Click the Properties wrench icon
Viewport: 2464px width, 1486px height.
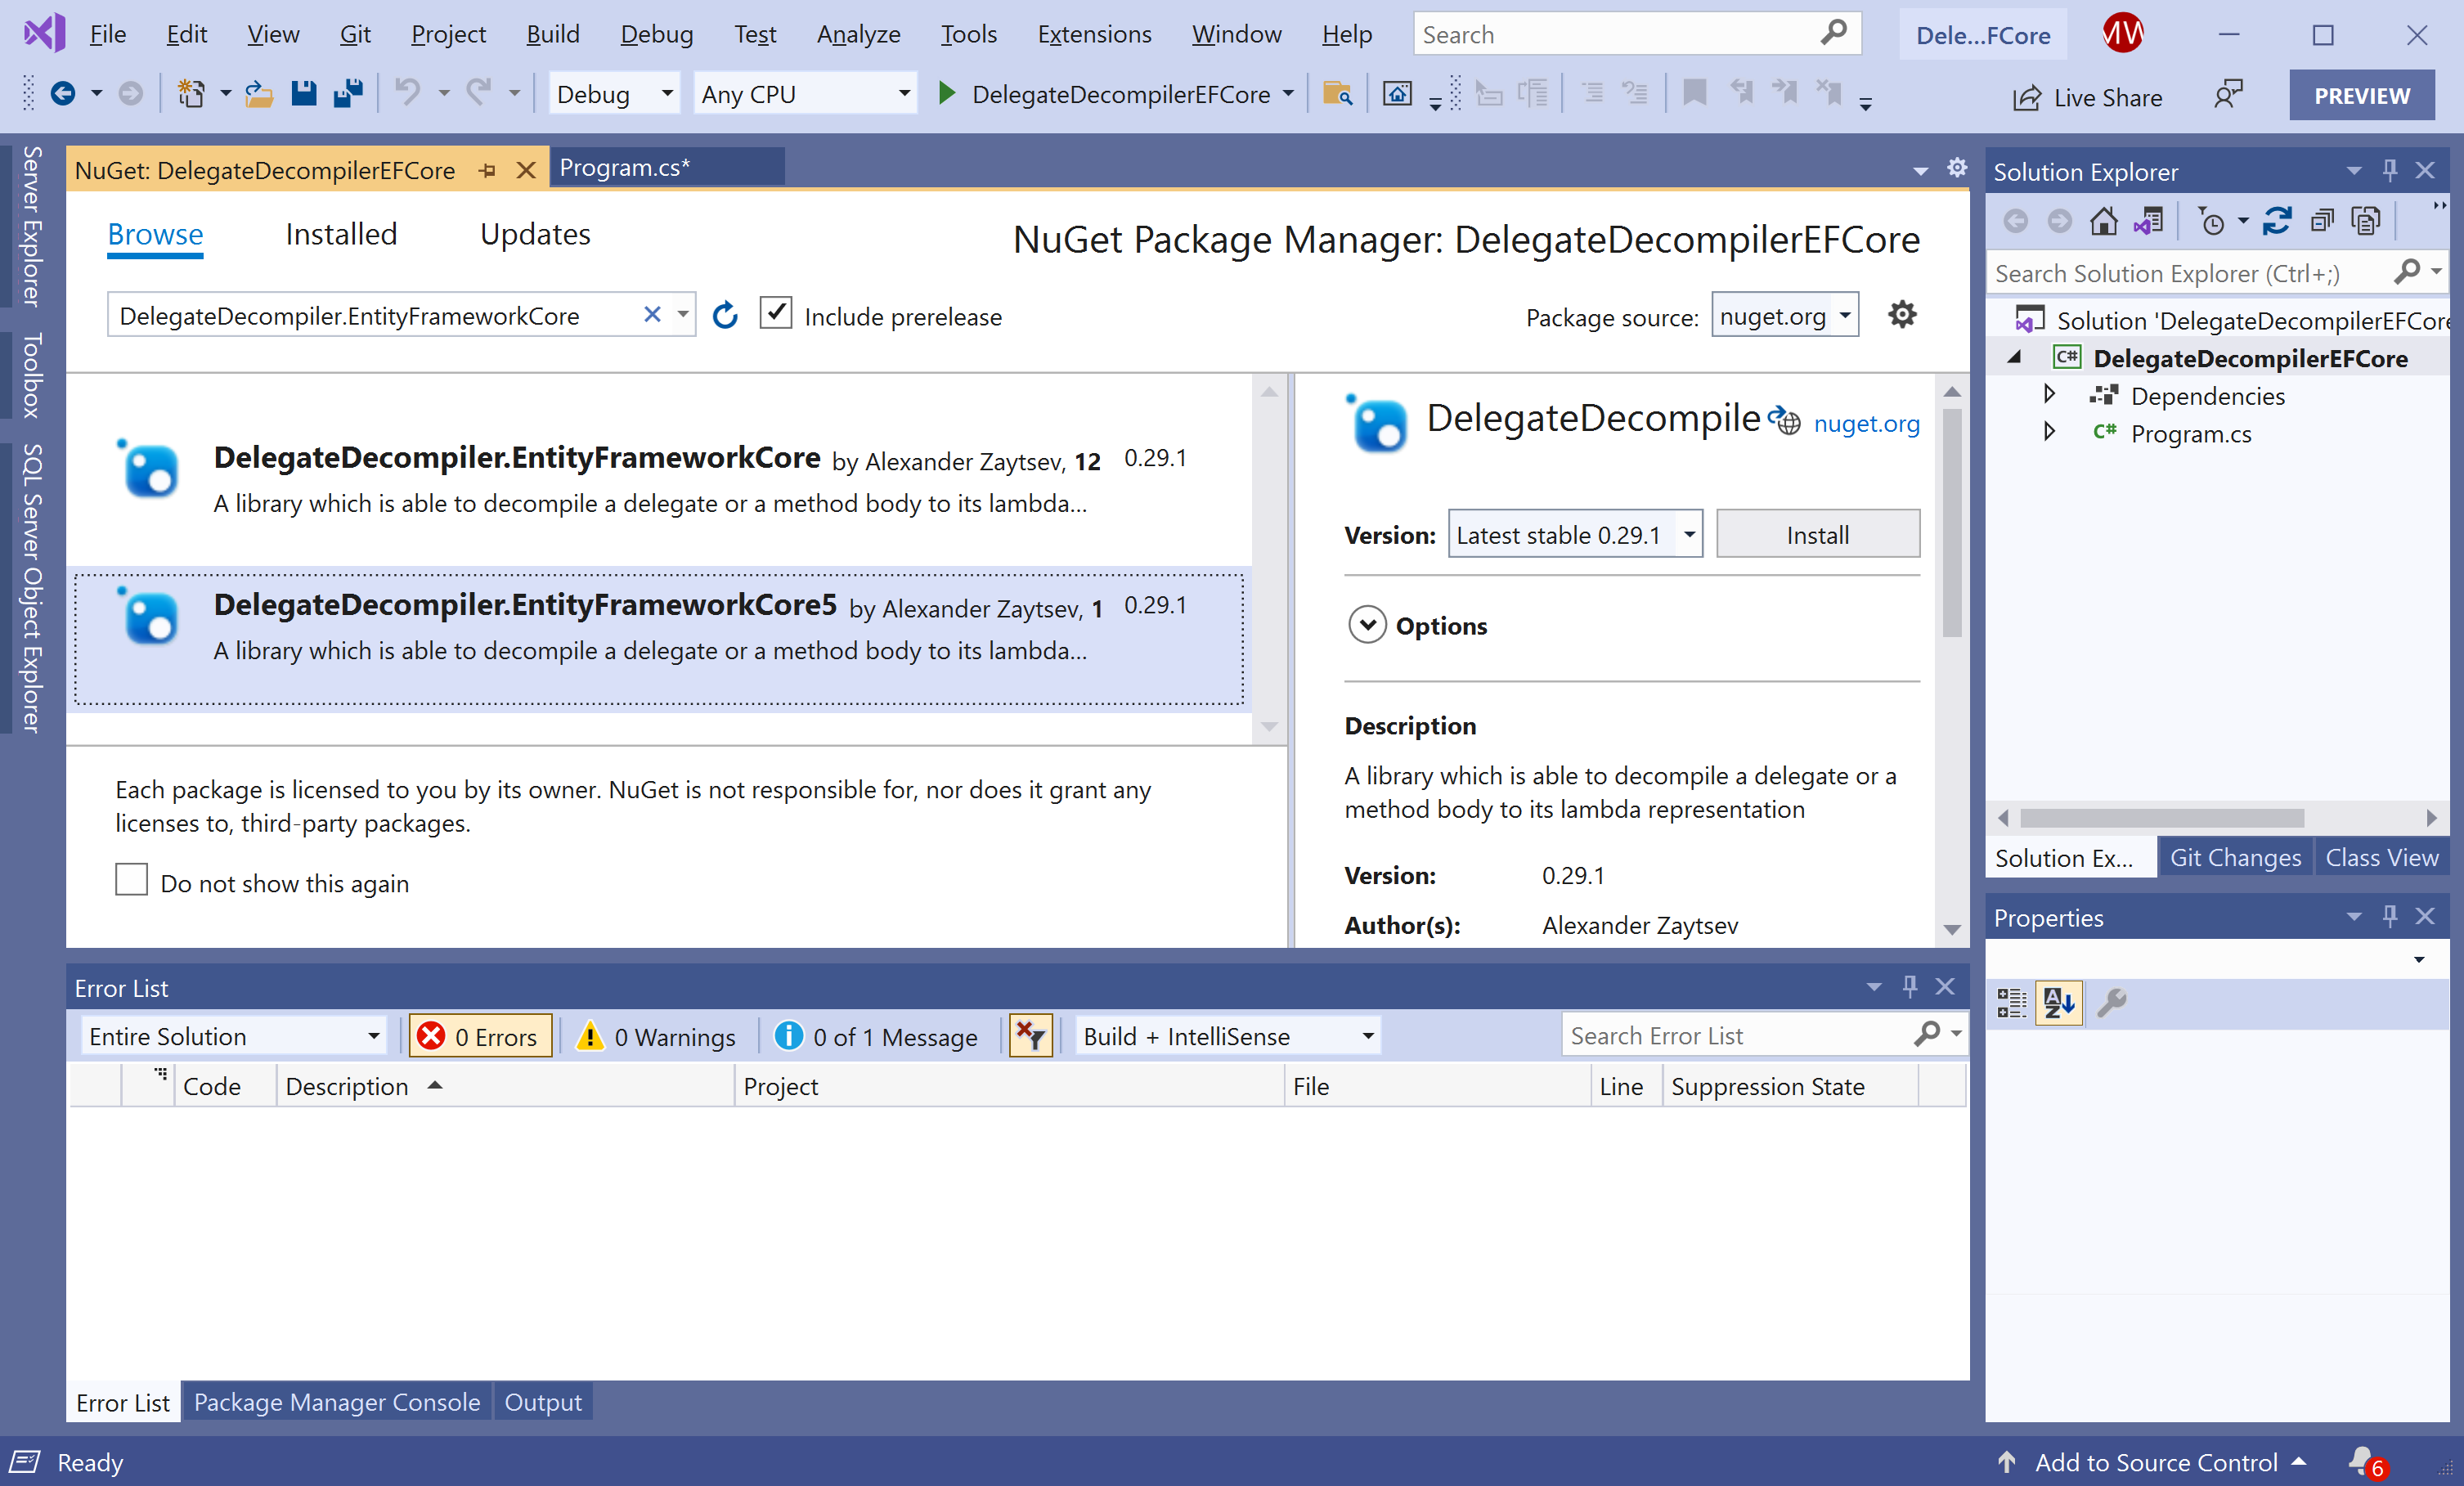coord(2111,1002)
